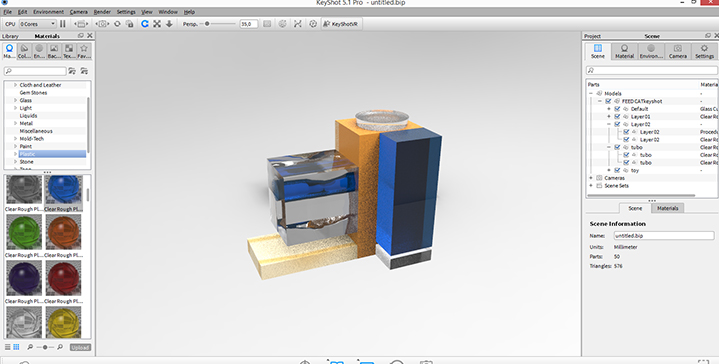Viewport: 719px width, 364px height.
Task: Collapse the Models node in the scene tree
Action: 591,94
